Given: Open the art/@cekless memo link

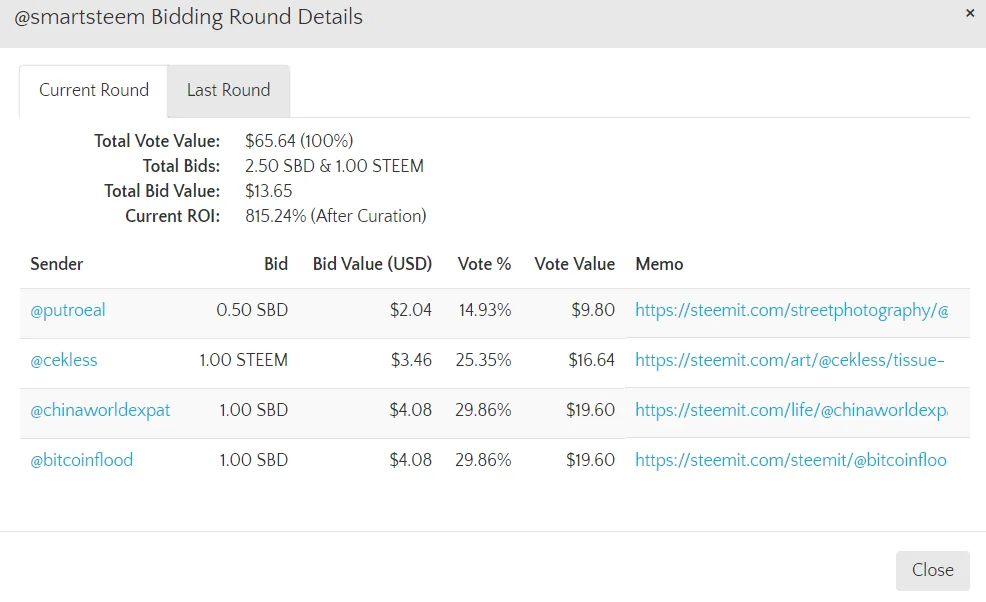Looking at the screenshot, I should pyautogui.click(x=789, y=360).
